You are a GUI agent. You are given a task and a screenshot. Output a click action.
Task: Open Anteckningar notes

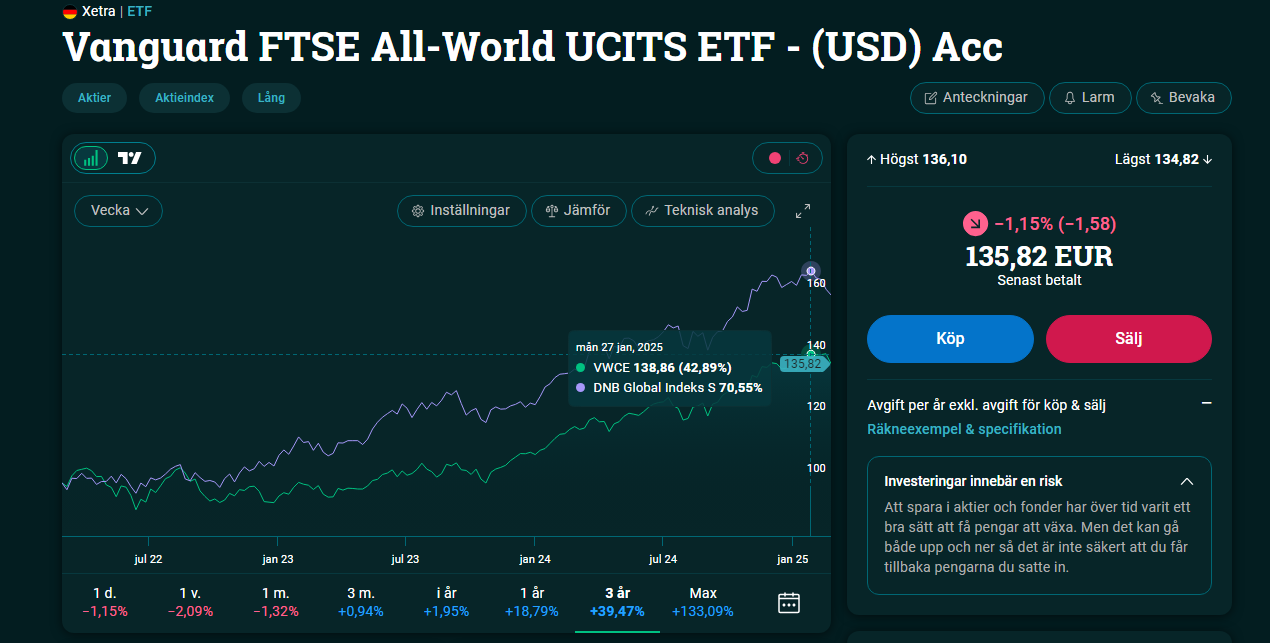977,98
